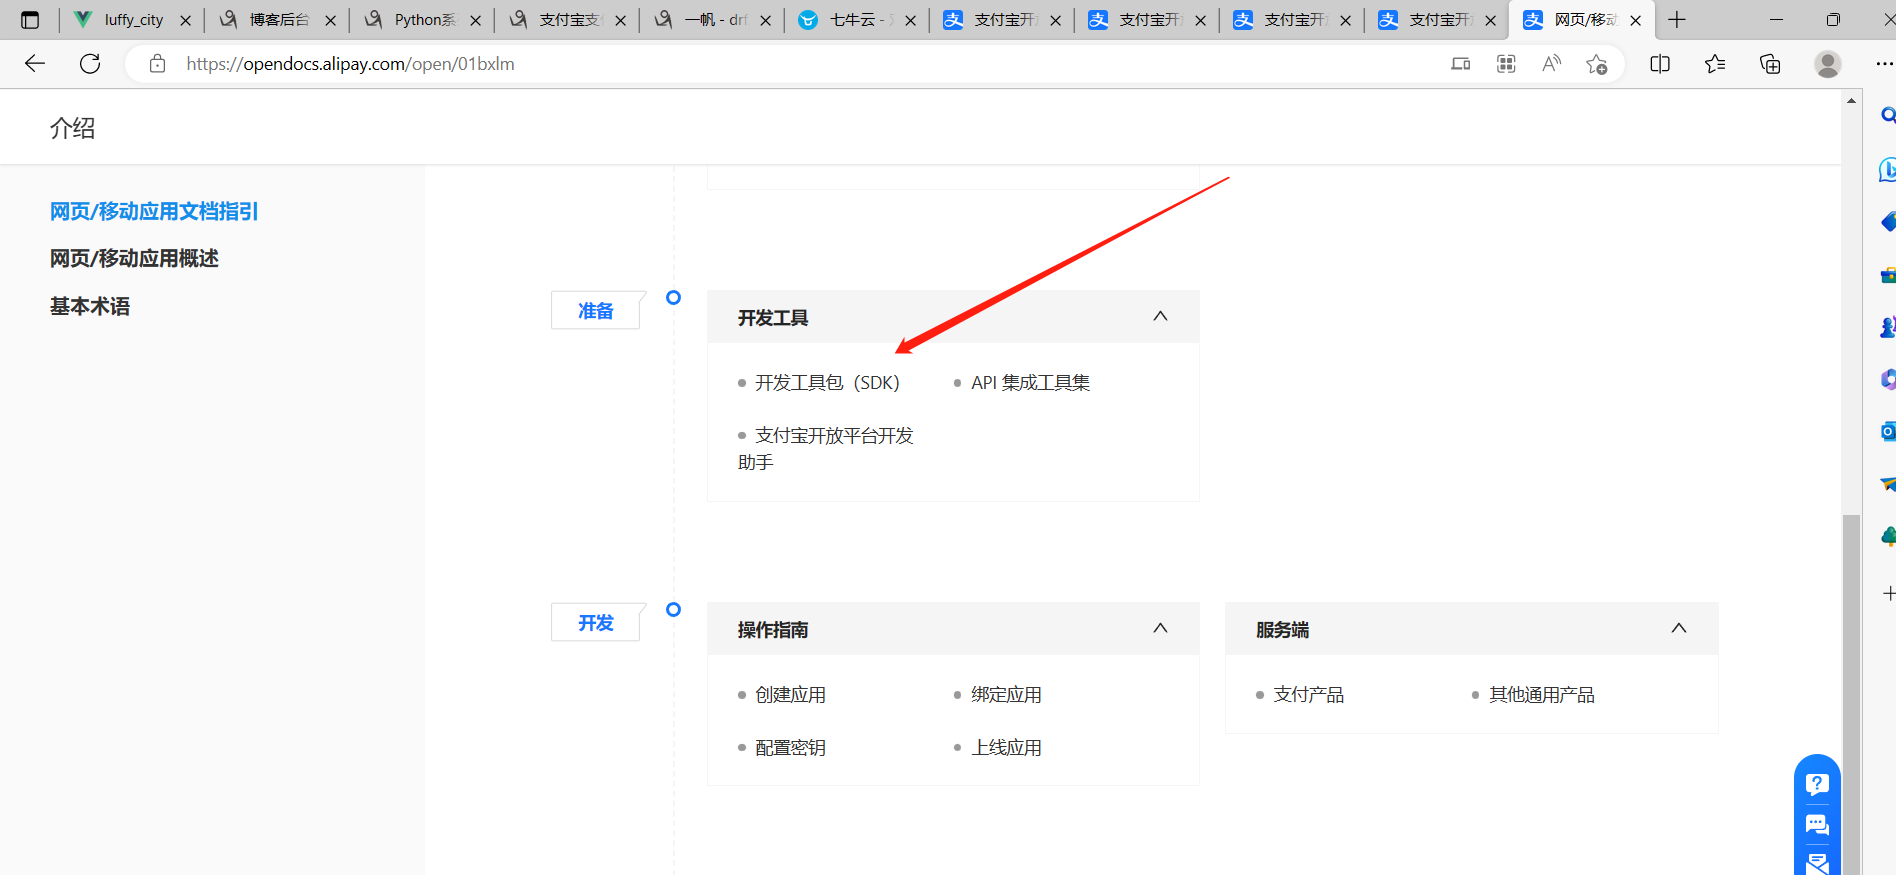Click the 准备 stage label
The image size is (1896, 875).
(x=596, y=311)
